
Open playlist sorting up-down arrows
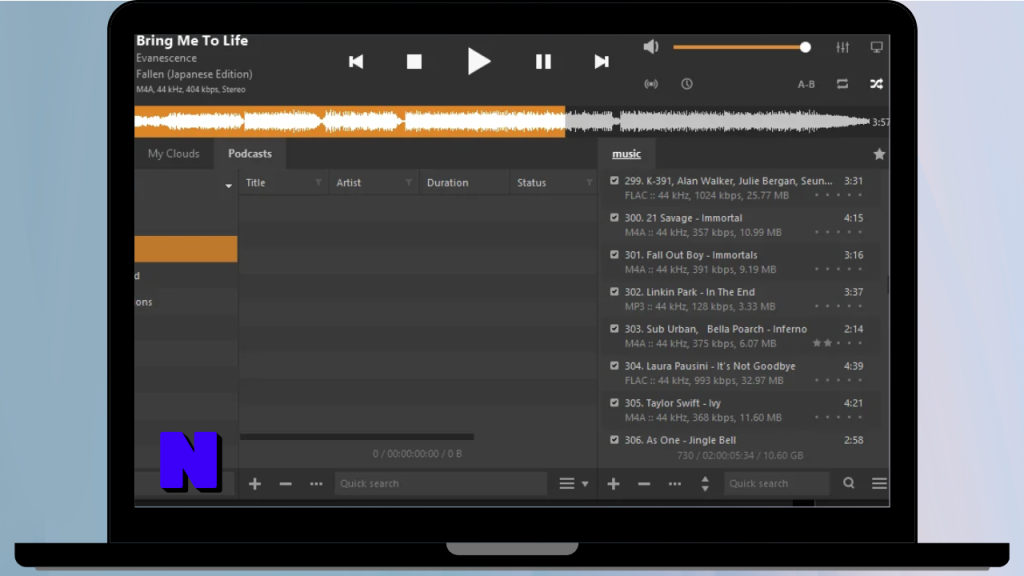[705, 483]
